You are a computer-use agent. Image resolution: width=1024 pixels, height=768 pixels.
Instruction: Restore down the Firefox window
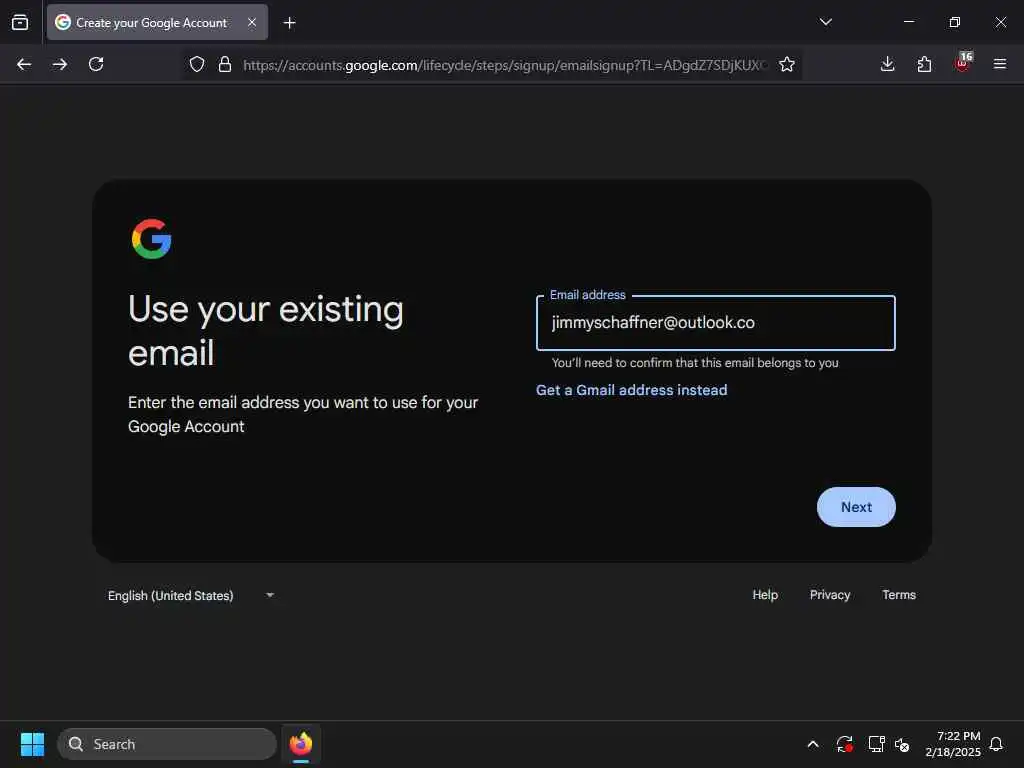(x=954, y=22)
